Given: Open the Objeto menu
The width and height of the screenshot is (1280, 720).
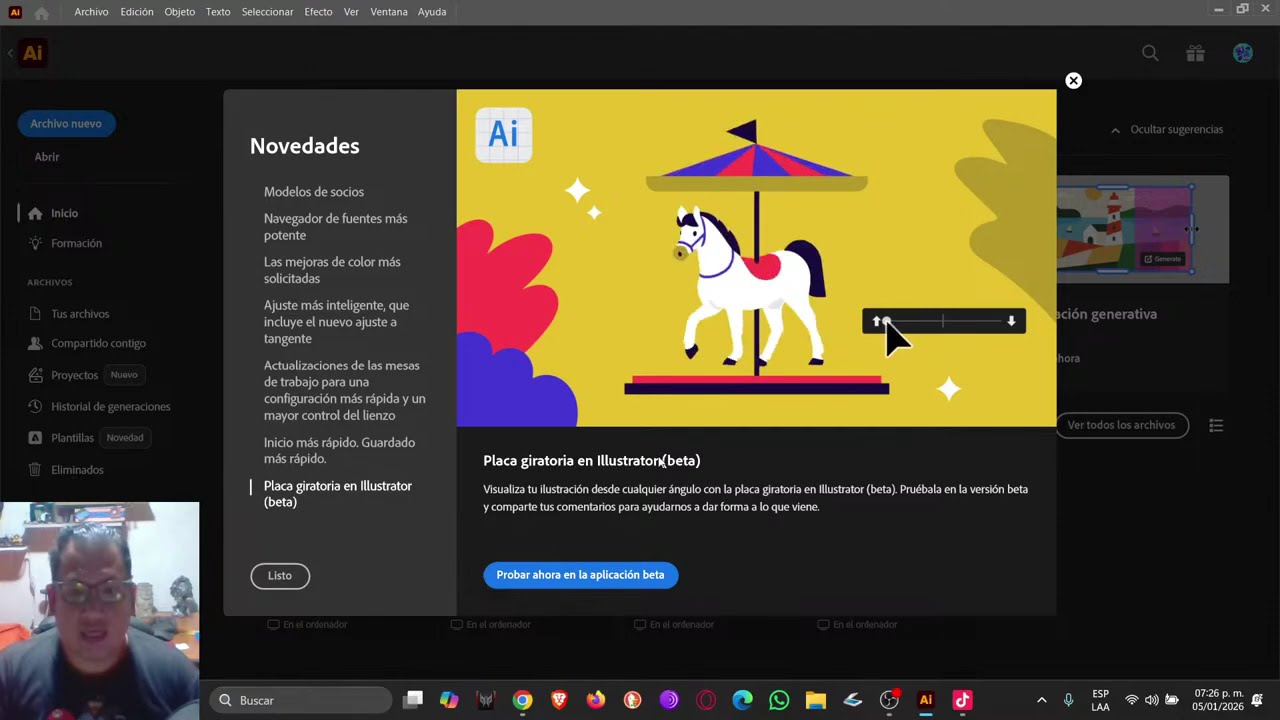Looking at the screenshot, I should click(180, 12).
